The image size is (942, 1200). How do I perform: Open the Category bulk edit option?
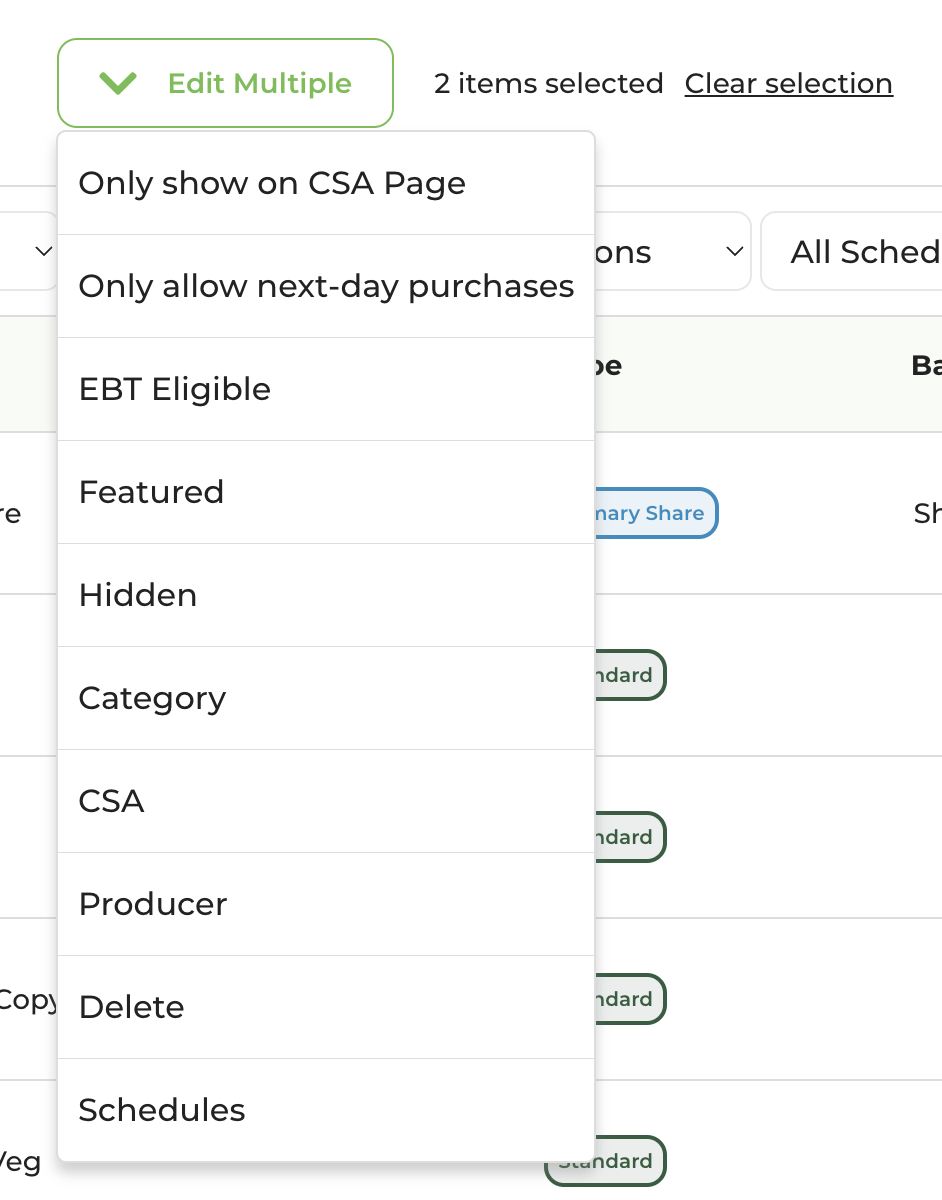[x=326, y=698]
